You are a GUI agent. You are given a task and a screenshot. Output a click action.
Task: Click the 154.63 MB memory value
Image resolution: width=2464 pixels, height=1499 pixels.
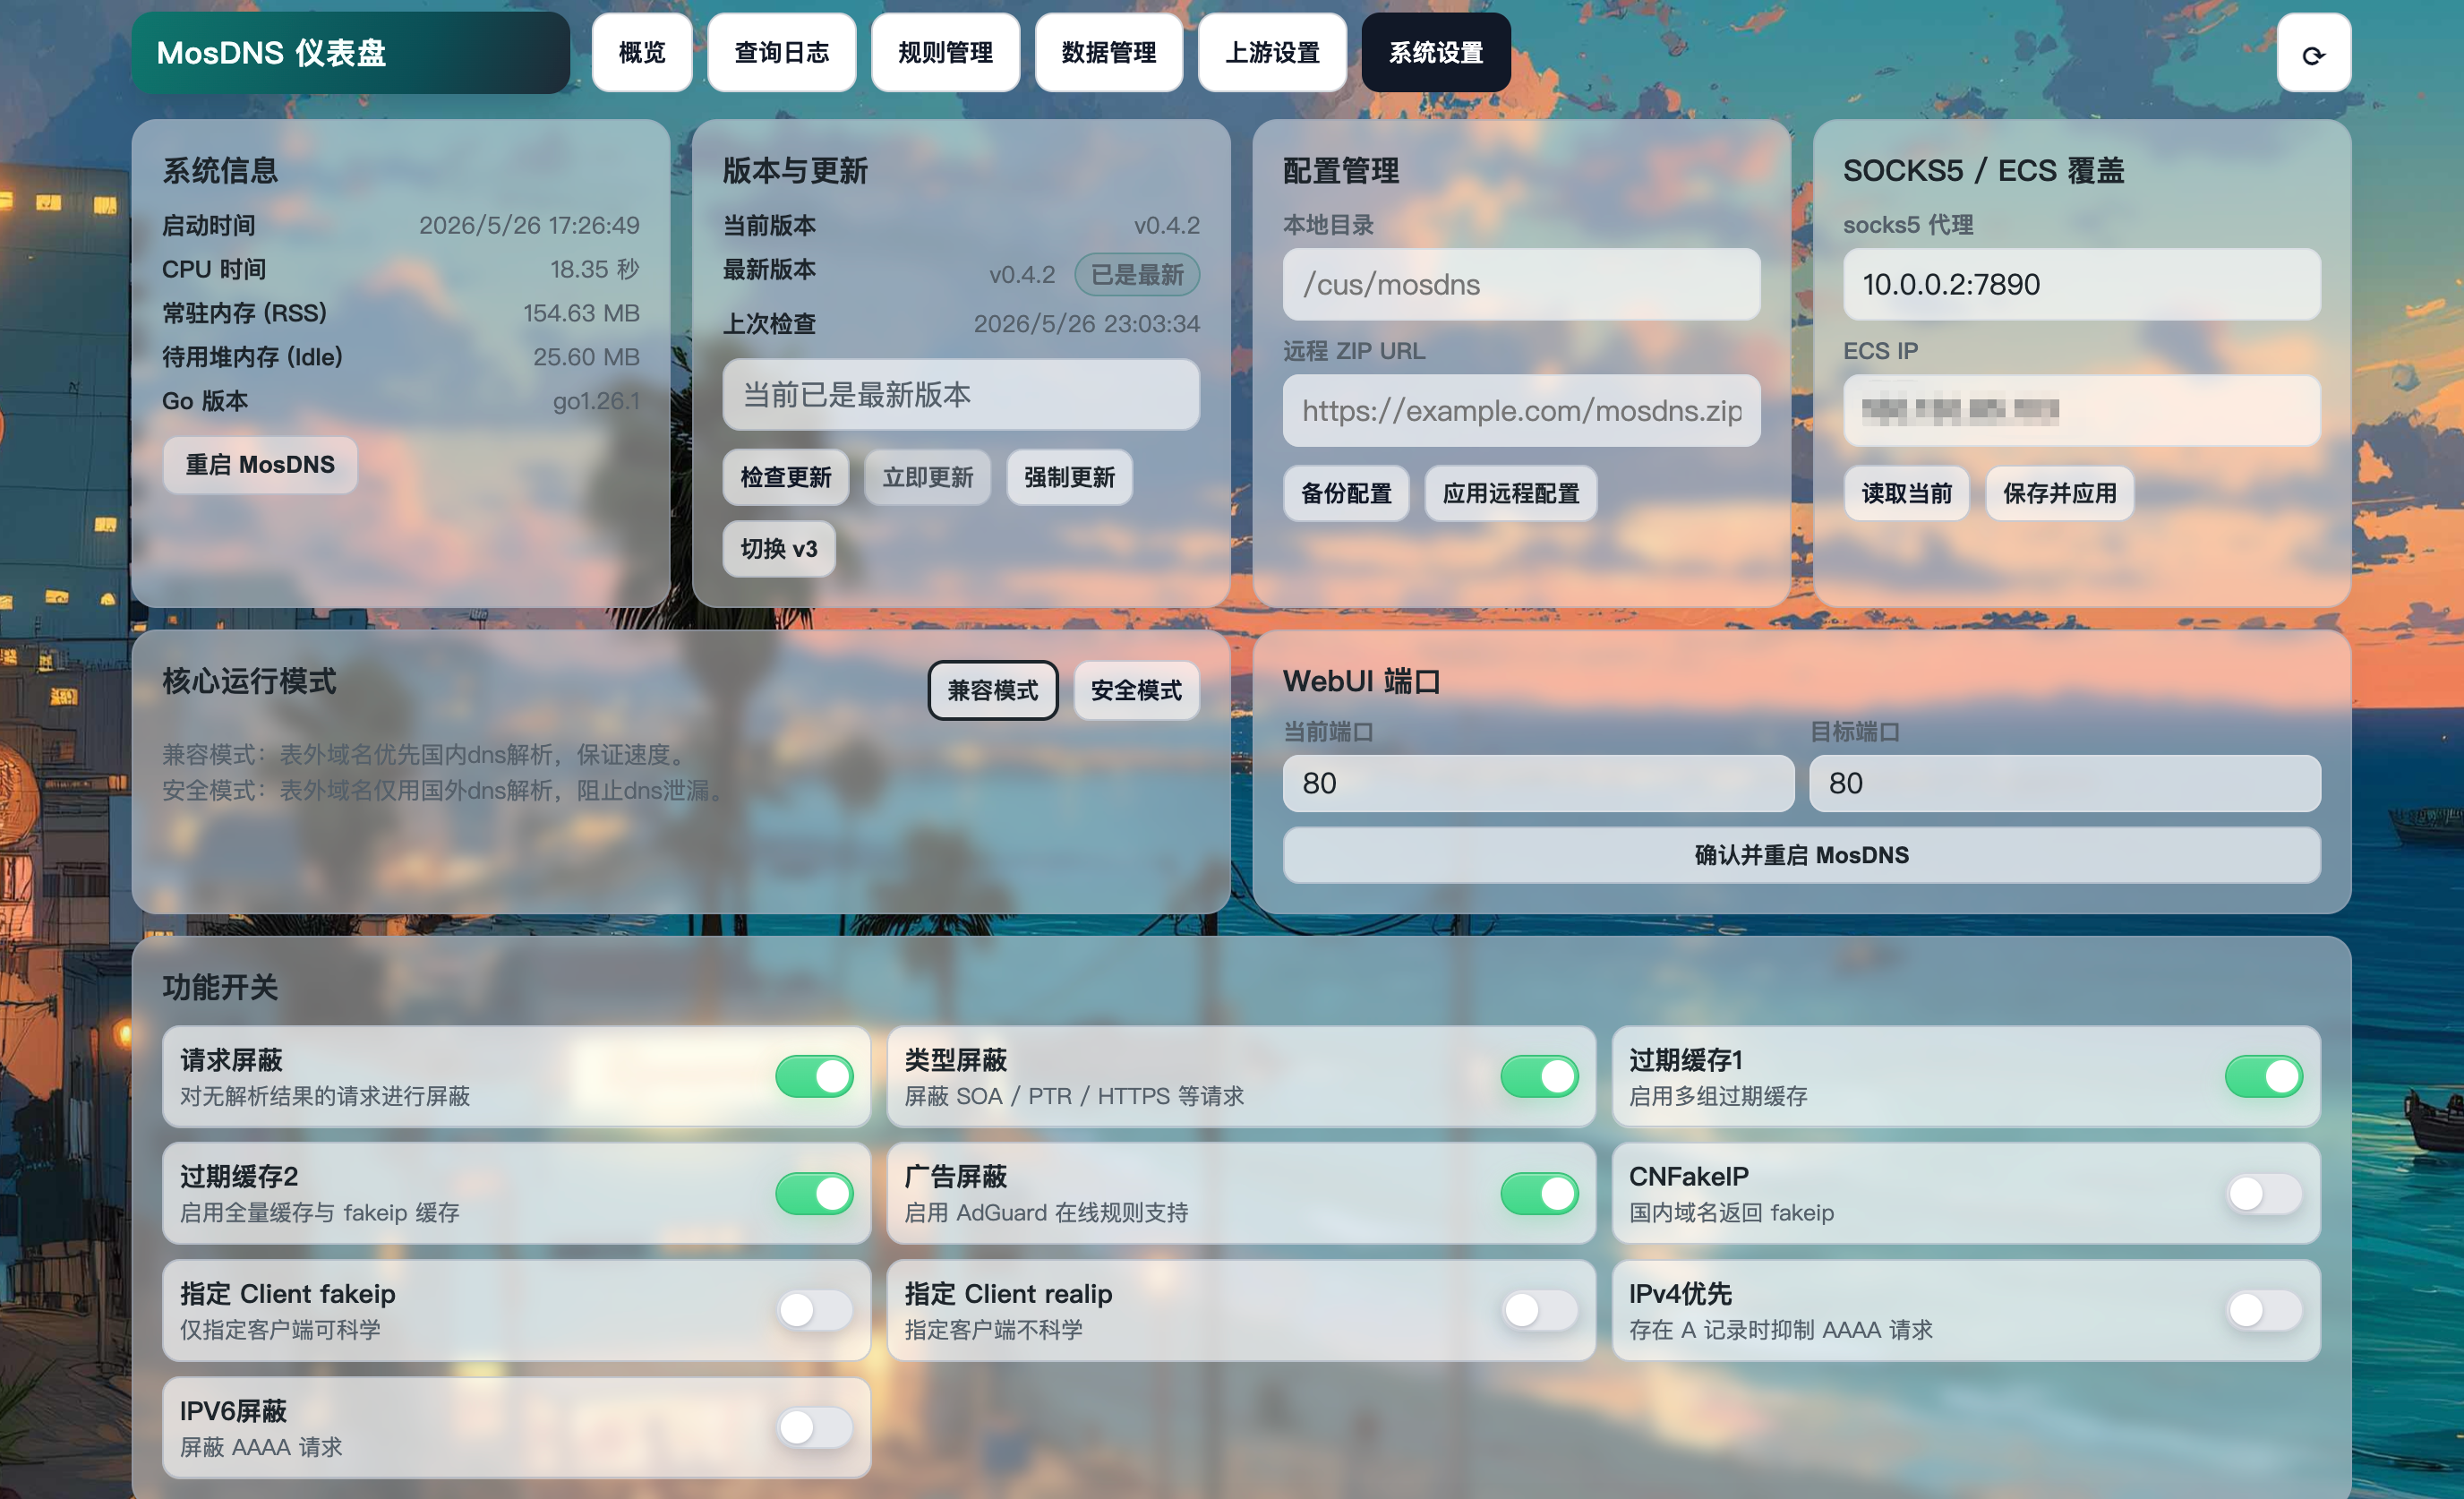(581, 314)
